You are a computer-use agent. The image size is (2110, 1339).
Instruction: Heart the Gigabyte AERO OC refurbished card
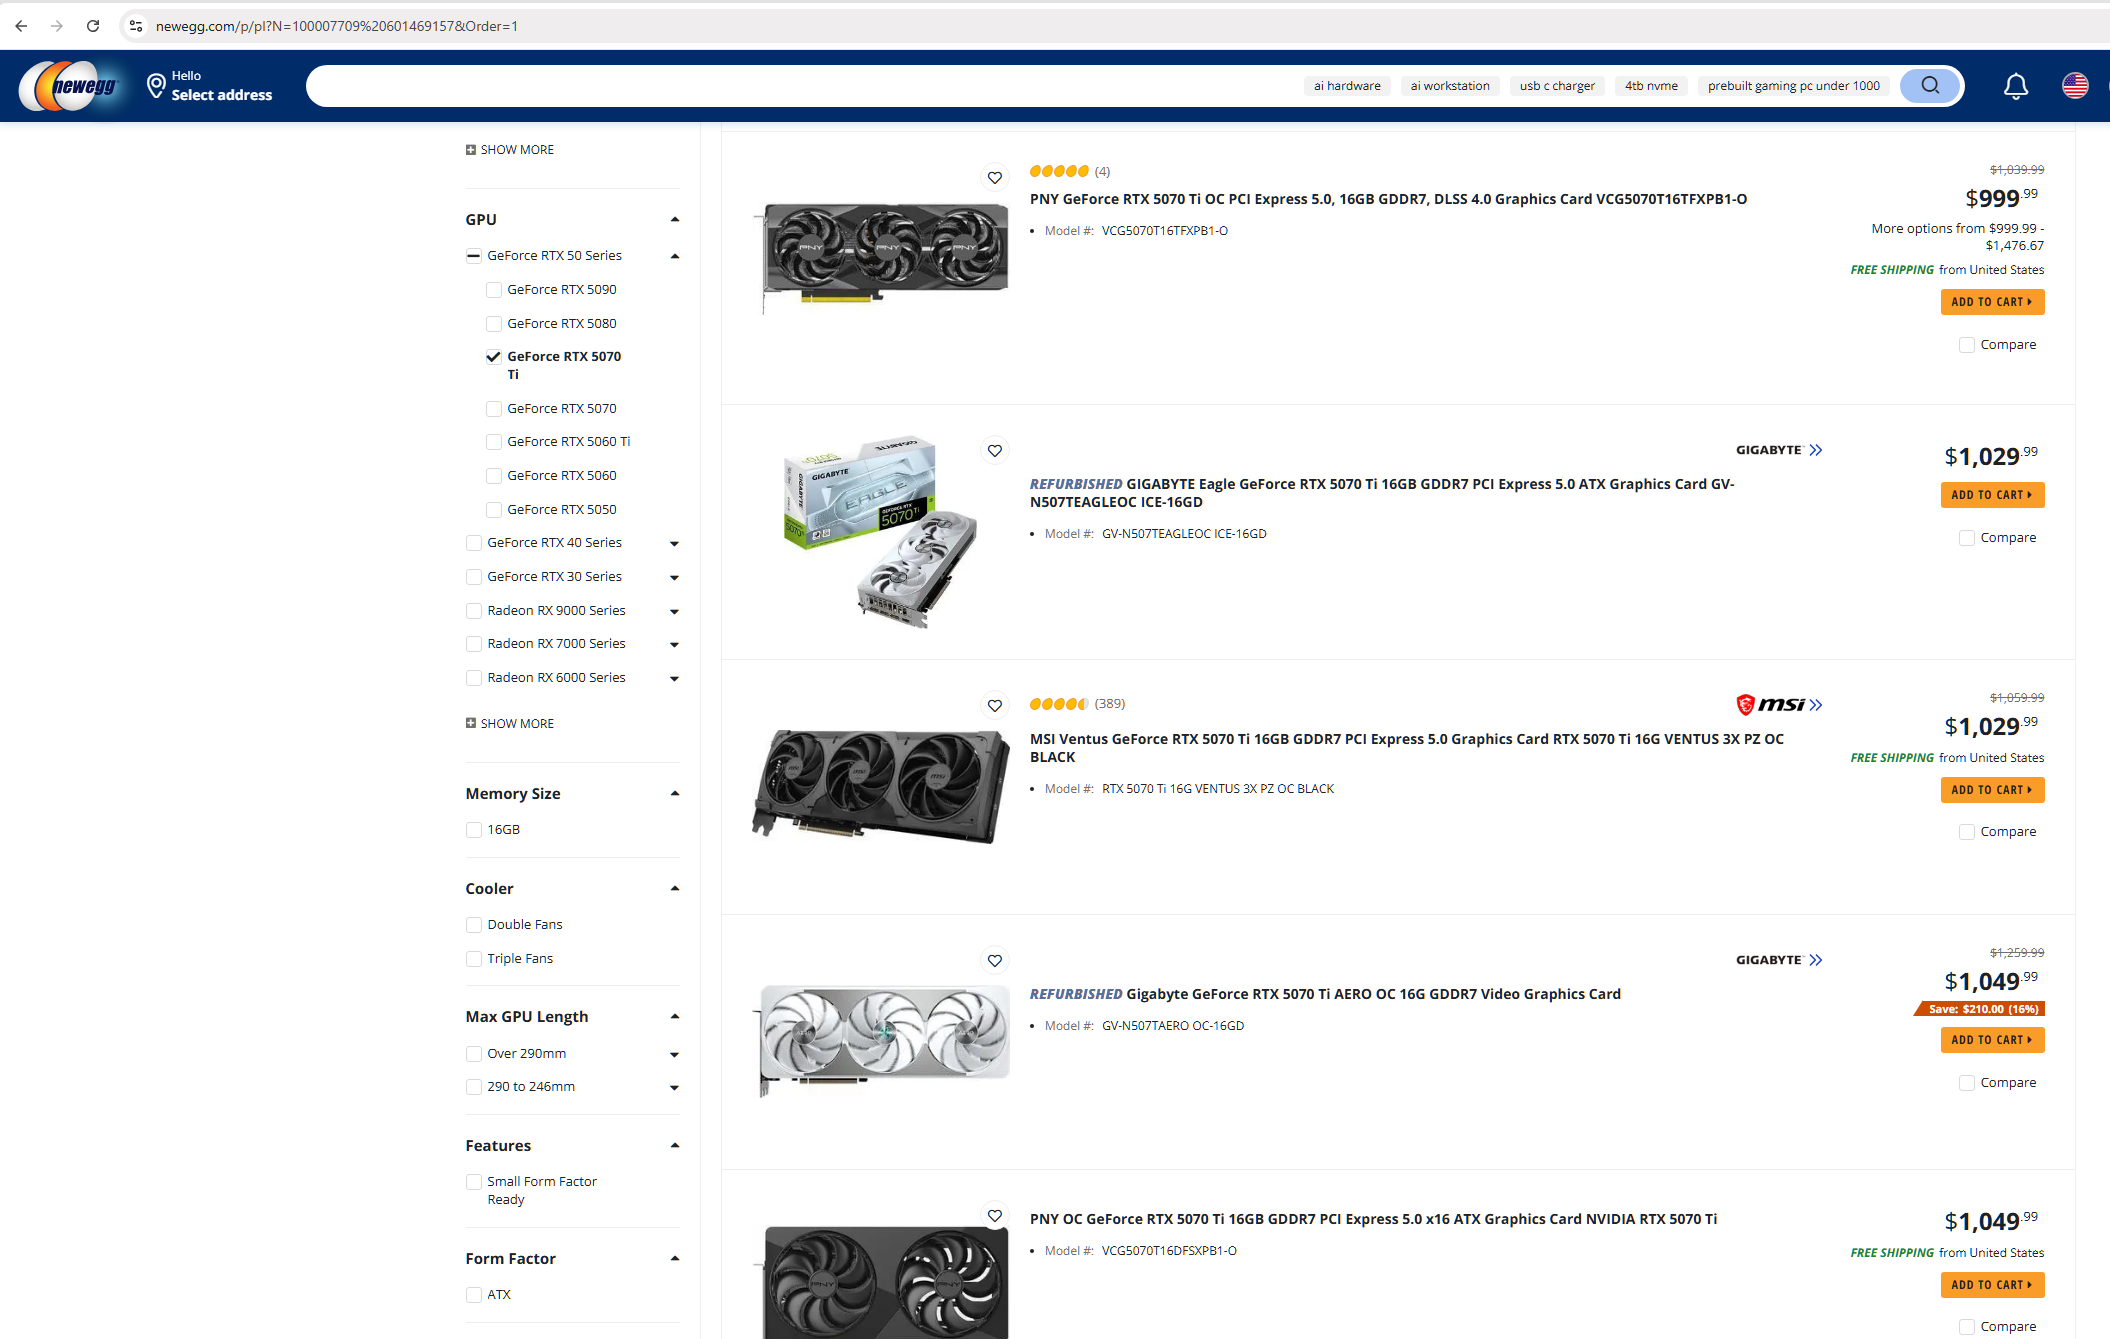[995, 961]
